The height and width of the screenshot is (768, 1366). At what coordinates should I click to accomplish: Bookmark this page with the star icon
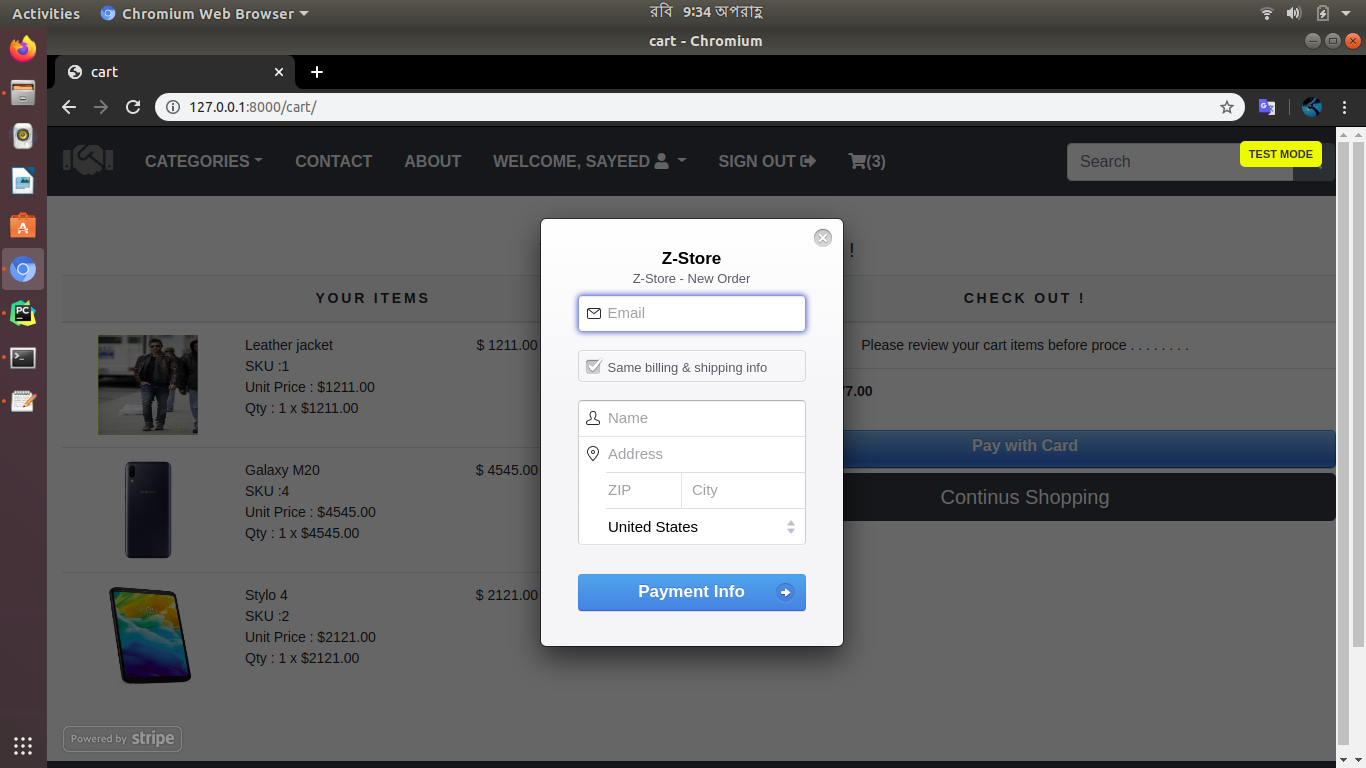pos(1227,107)
